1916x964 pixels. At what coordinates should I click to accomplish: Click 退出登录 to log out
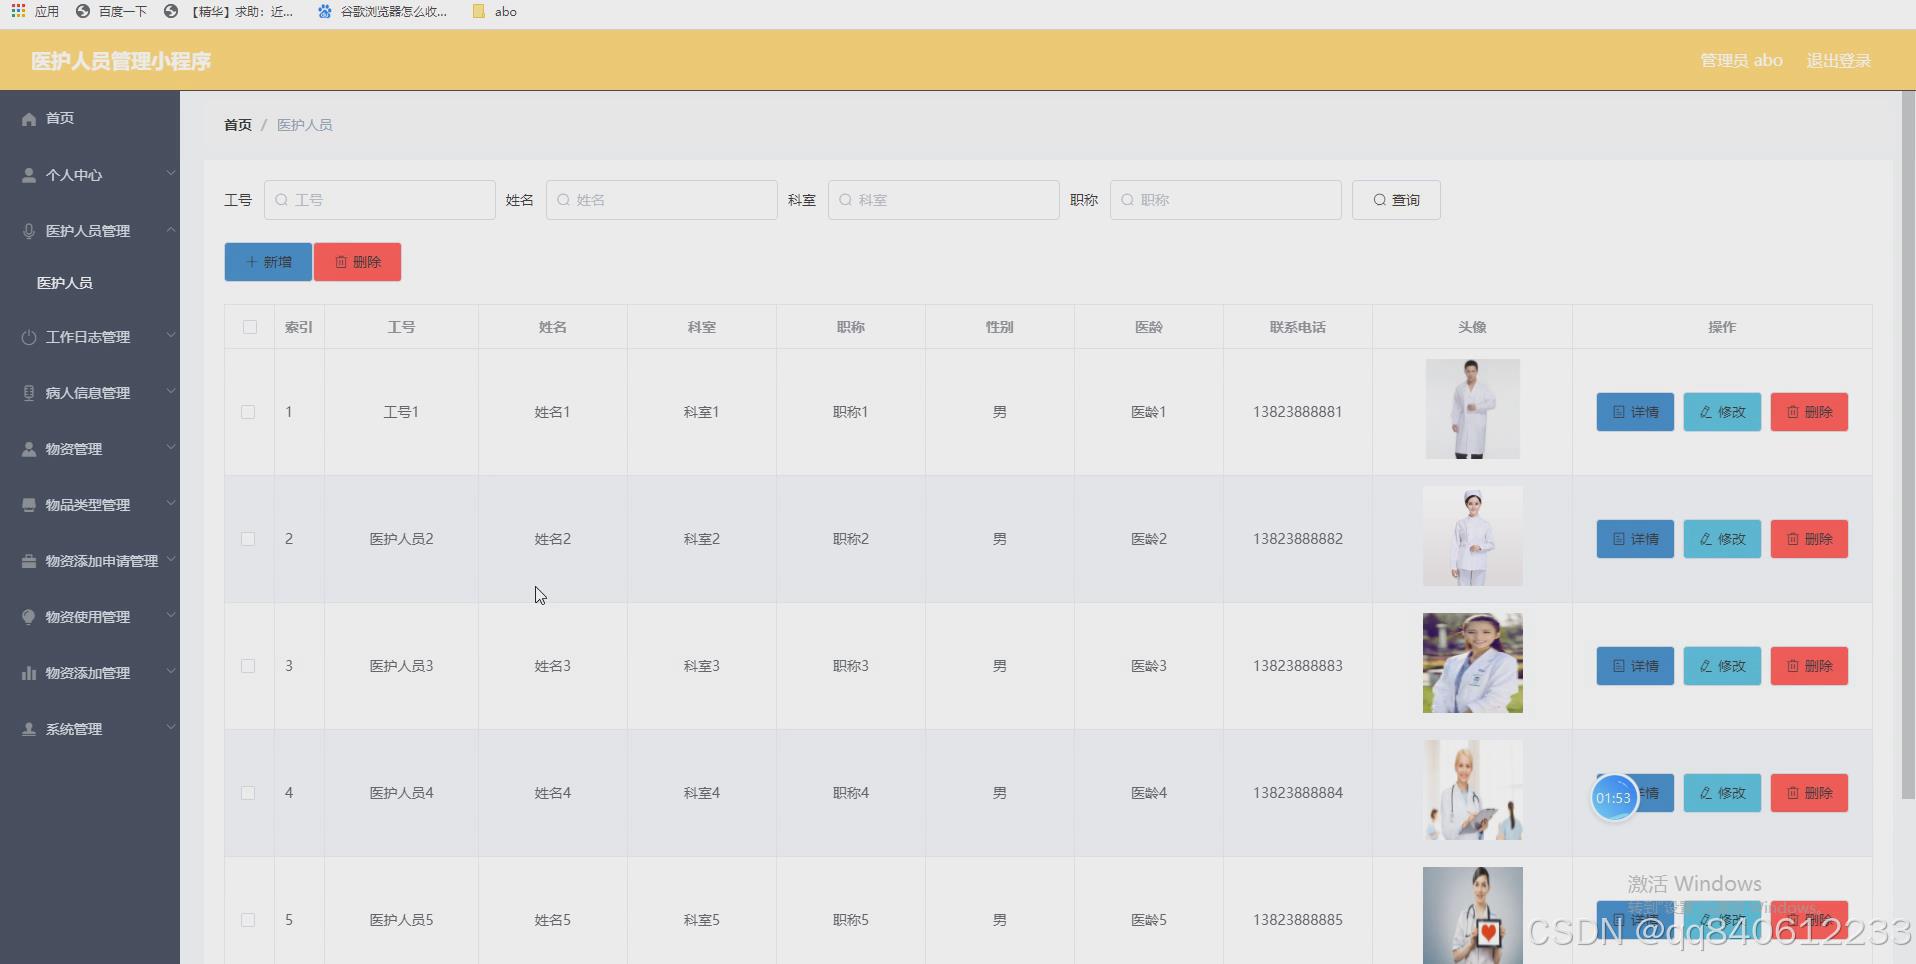1838,61
